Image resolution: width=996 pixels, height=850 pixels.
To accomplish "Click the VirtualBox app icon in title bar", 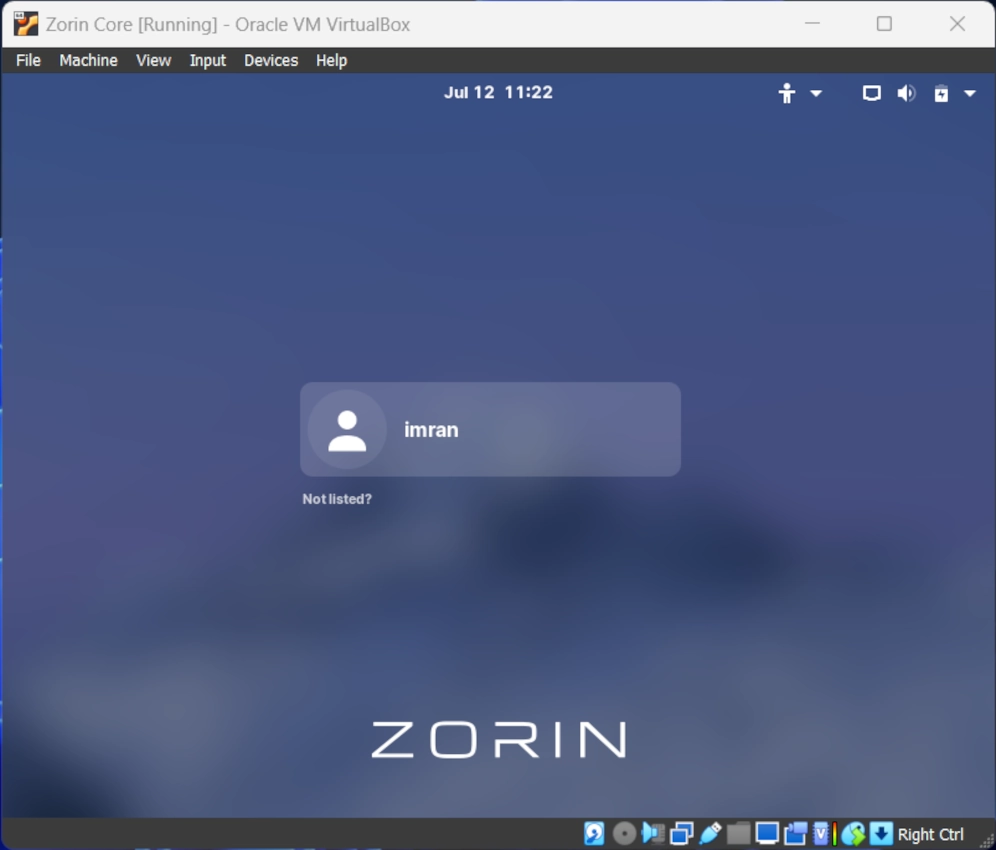I will (x=26, y=24).
